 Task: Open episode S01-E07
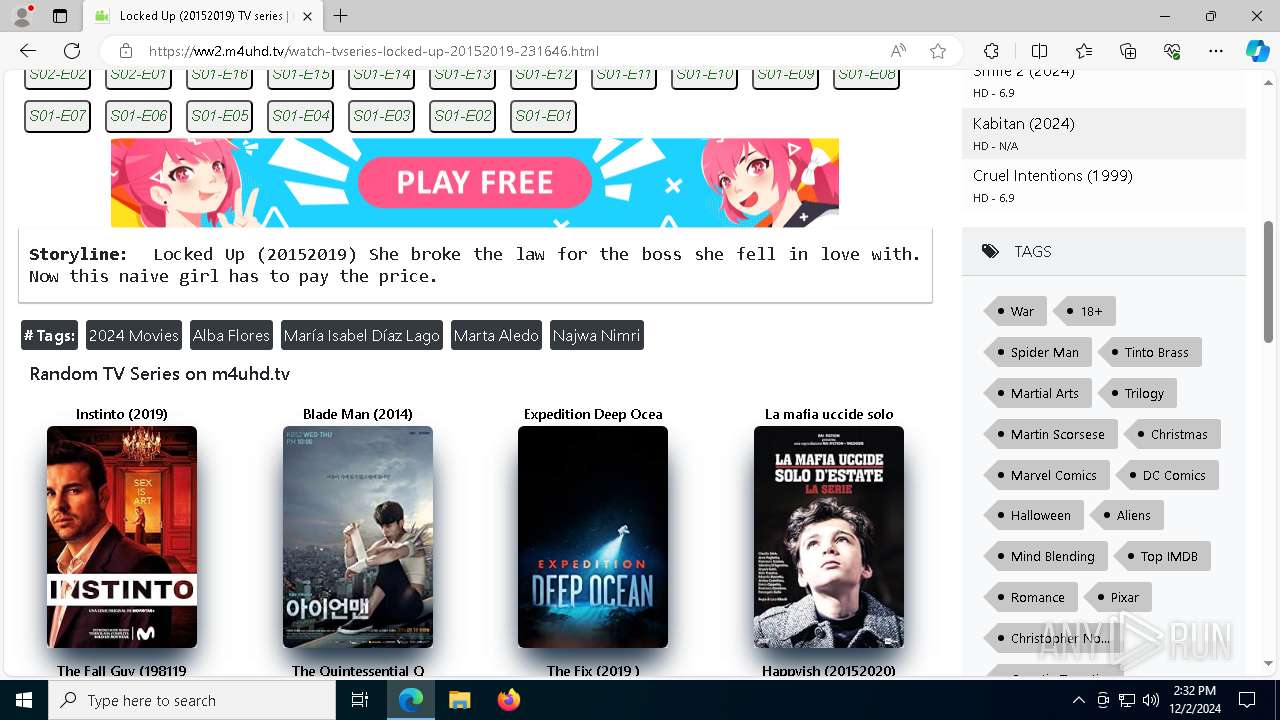[57, 116]
